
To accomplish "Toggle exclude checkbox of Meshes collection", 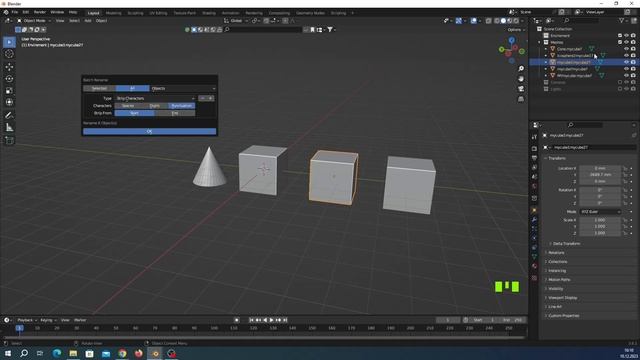I will click(x=620, y=42).
